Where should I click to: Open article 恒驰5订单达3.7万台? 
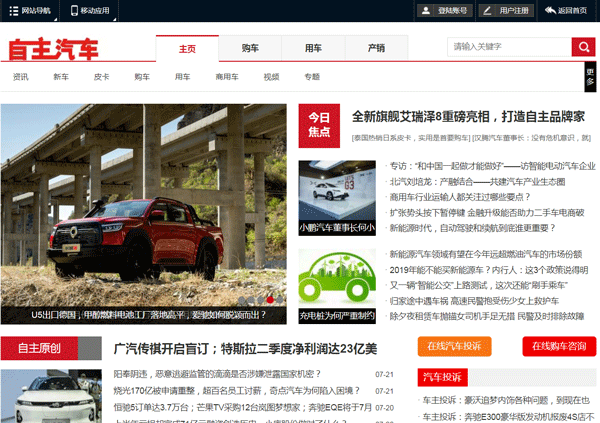243,407
